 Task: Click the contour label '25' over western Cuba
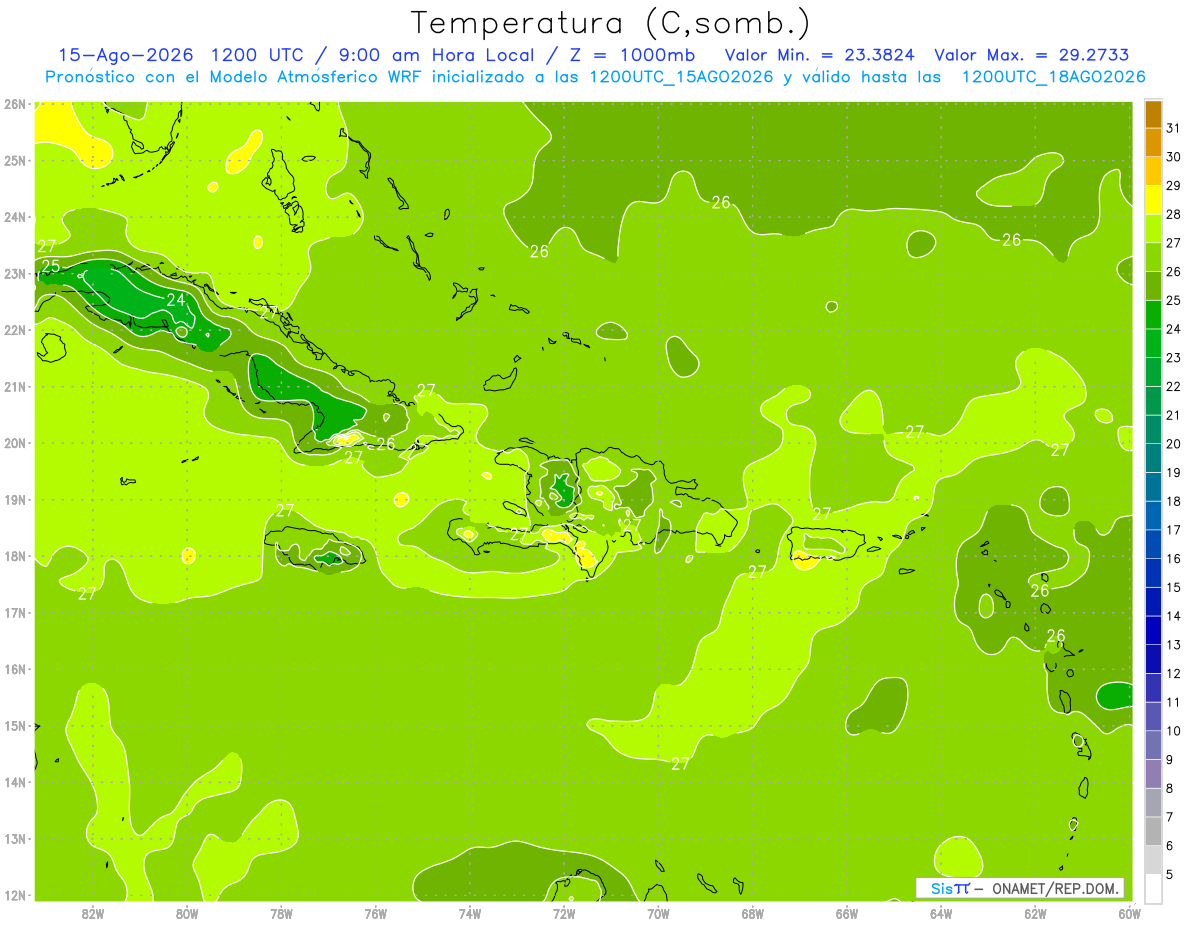tap(51, 266)
